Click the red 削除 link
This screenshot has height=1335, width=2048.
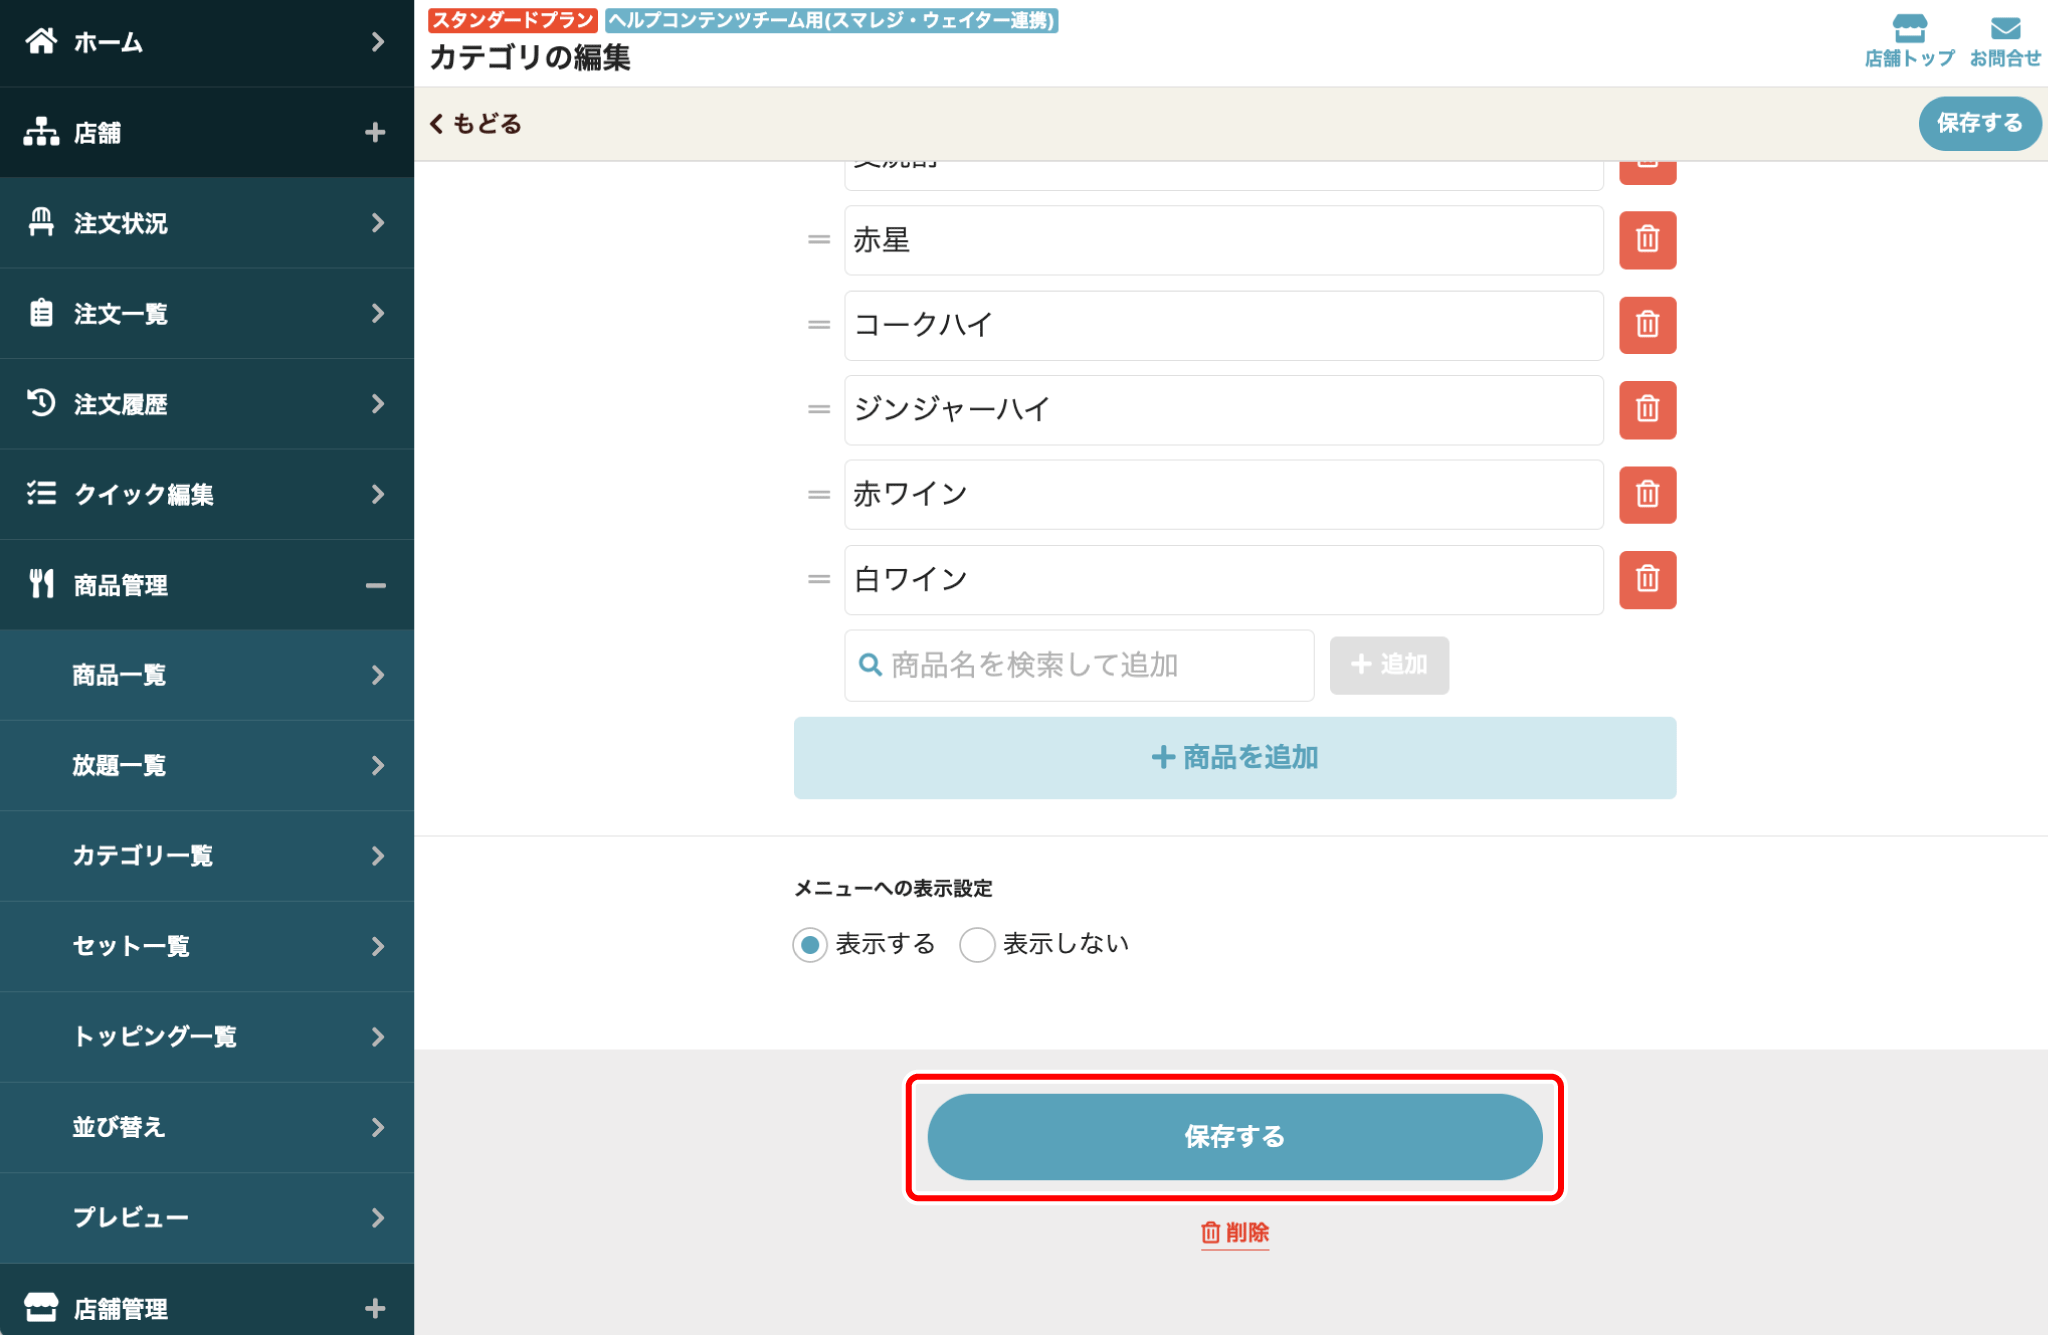tap(1235, 1232)
